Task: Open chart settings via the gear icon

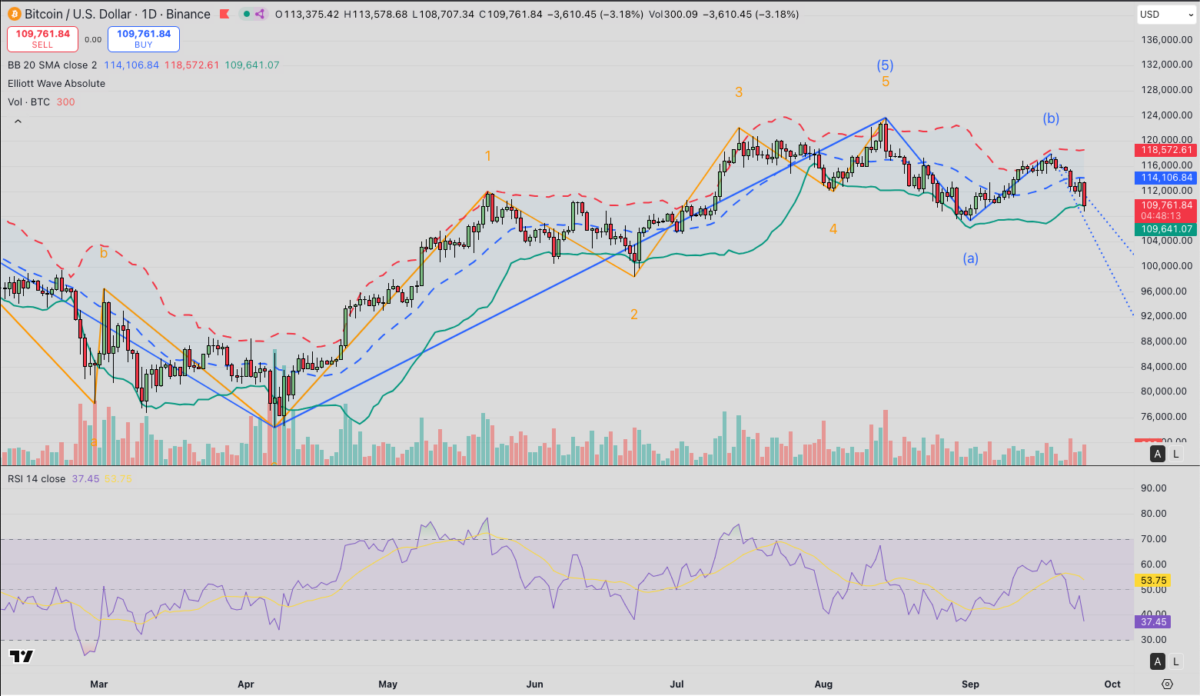Action: (1167, 684)
